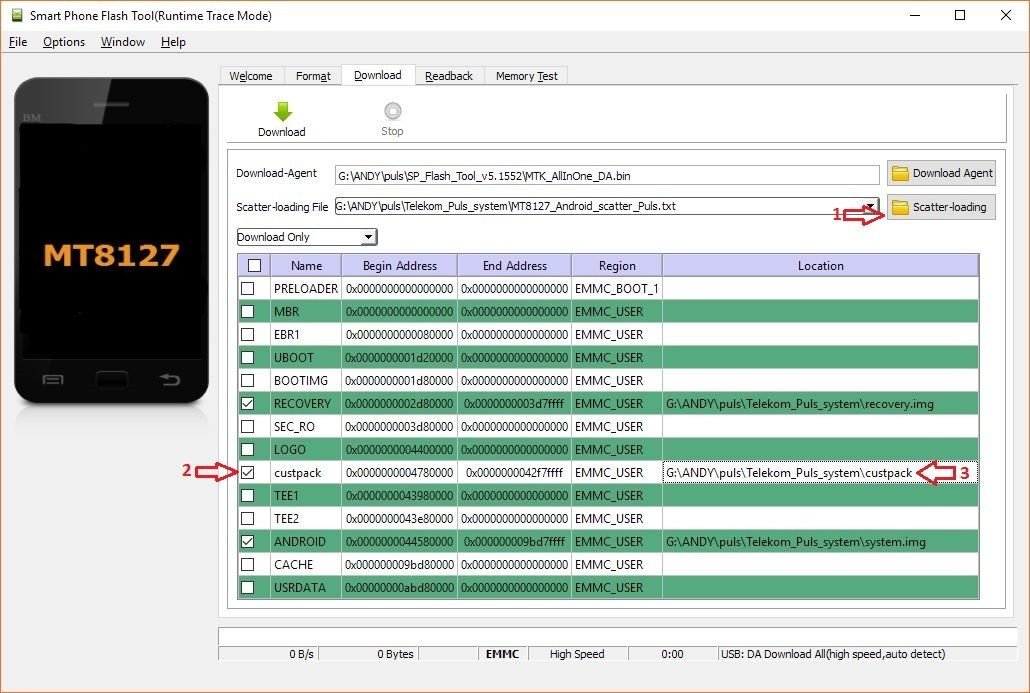The height and width of the screenshot is (693, 1030).
Task: Enable the PRELOADER checkbox
Action: point(248,288)
